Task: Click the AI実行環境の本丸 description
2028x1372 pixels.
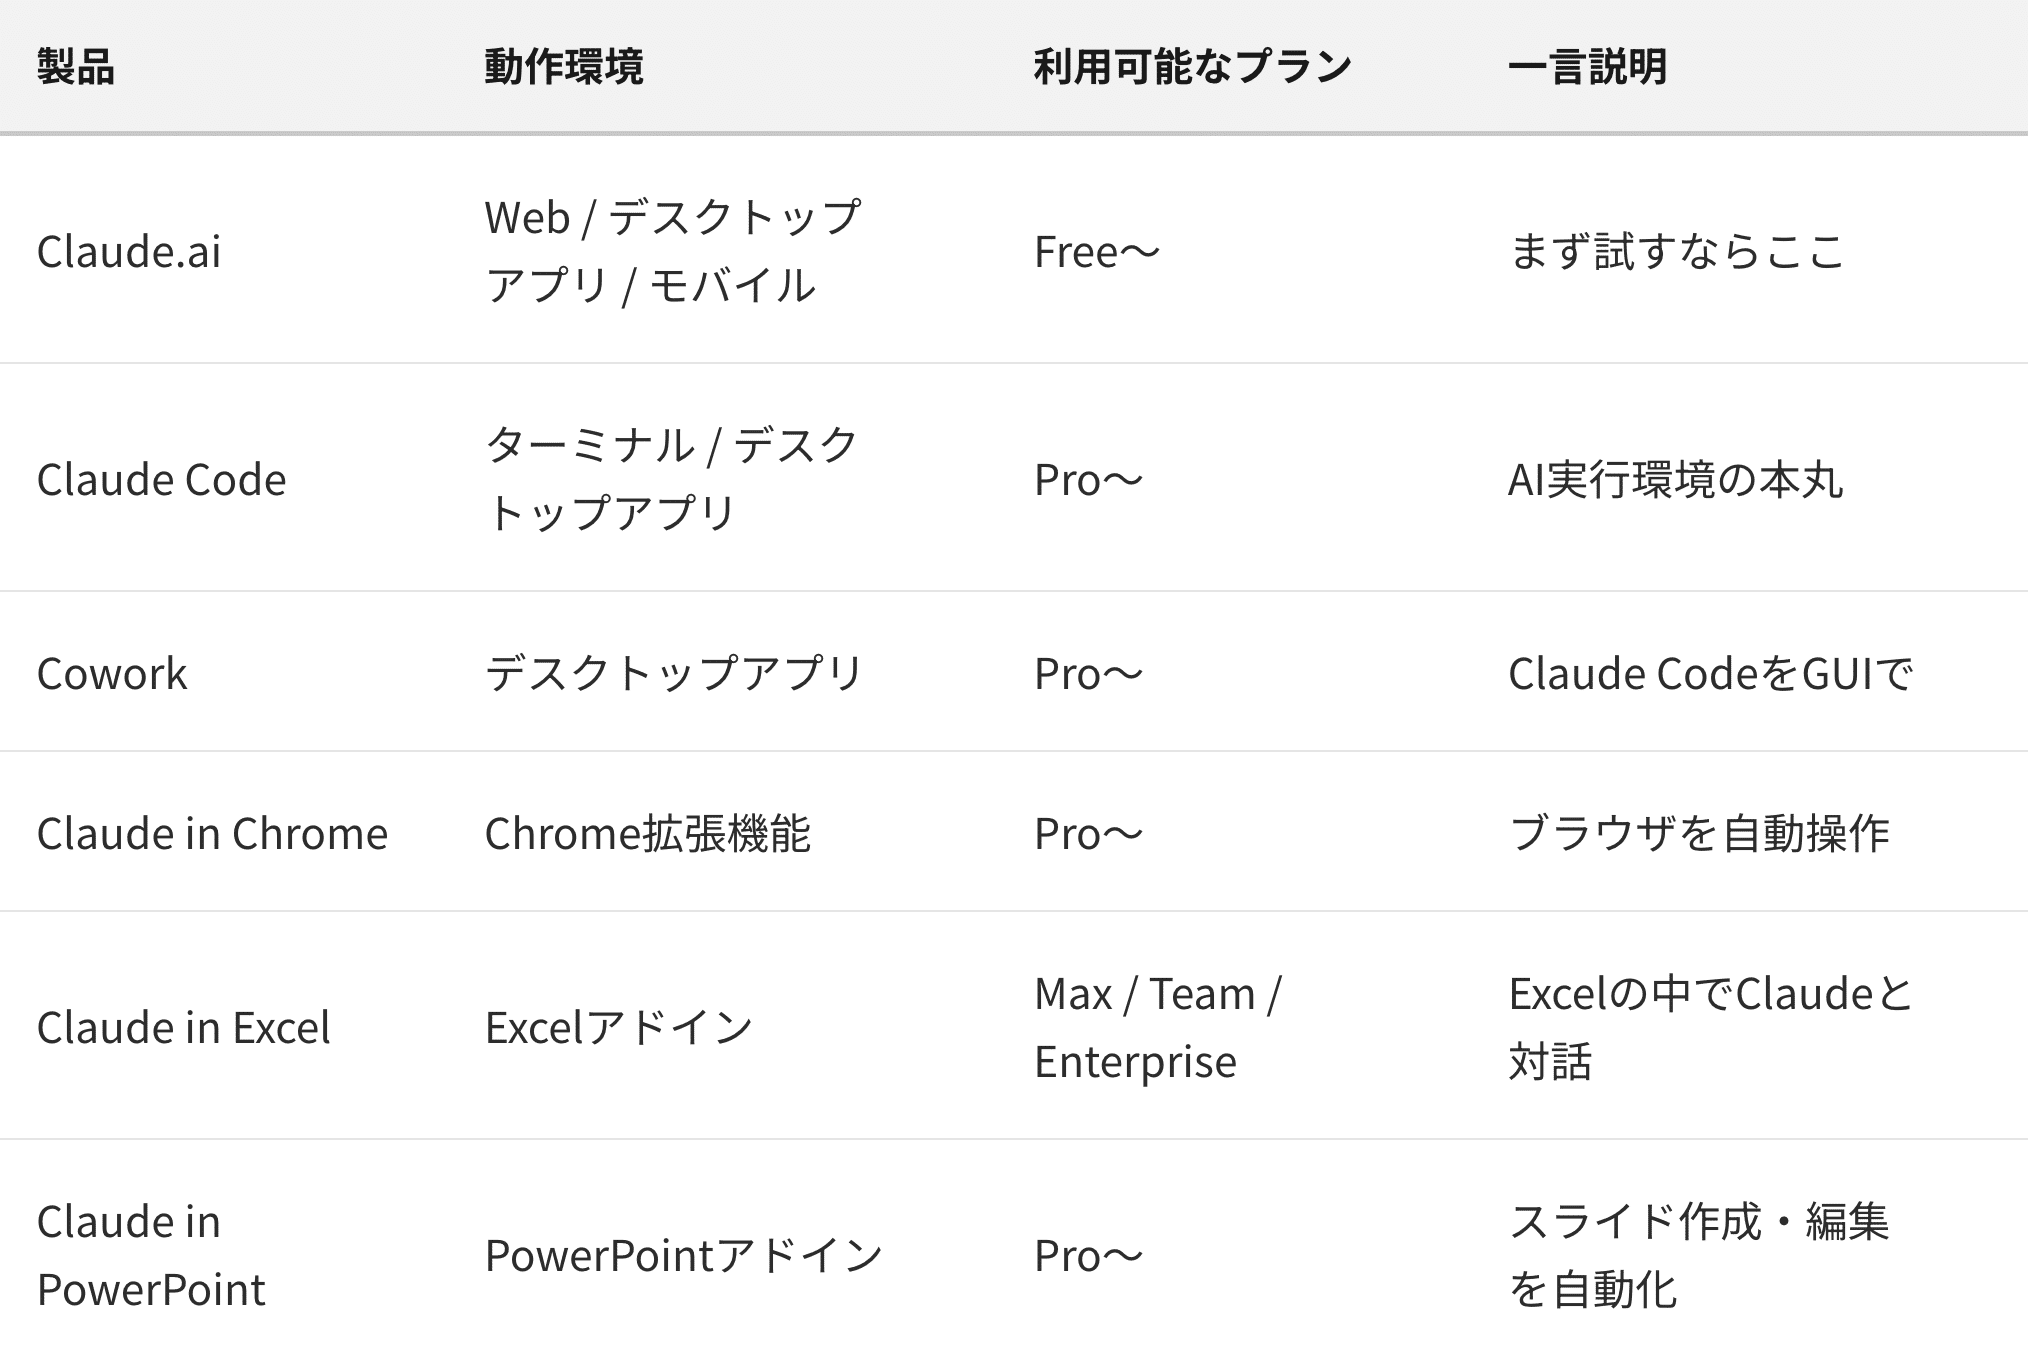Action: (x=1675, y=479)
